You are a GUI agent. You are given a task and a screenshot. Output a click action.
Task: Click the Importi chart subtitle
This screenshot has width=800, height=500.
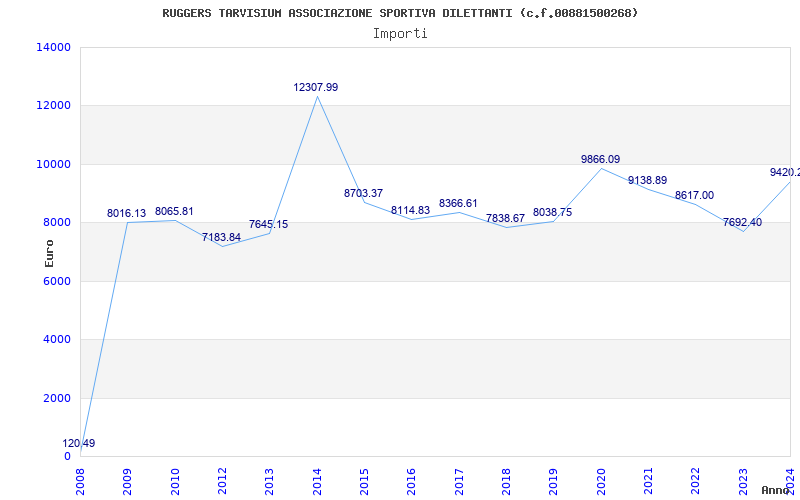(400, 33)
